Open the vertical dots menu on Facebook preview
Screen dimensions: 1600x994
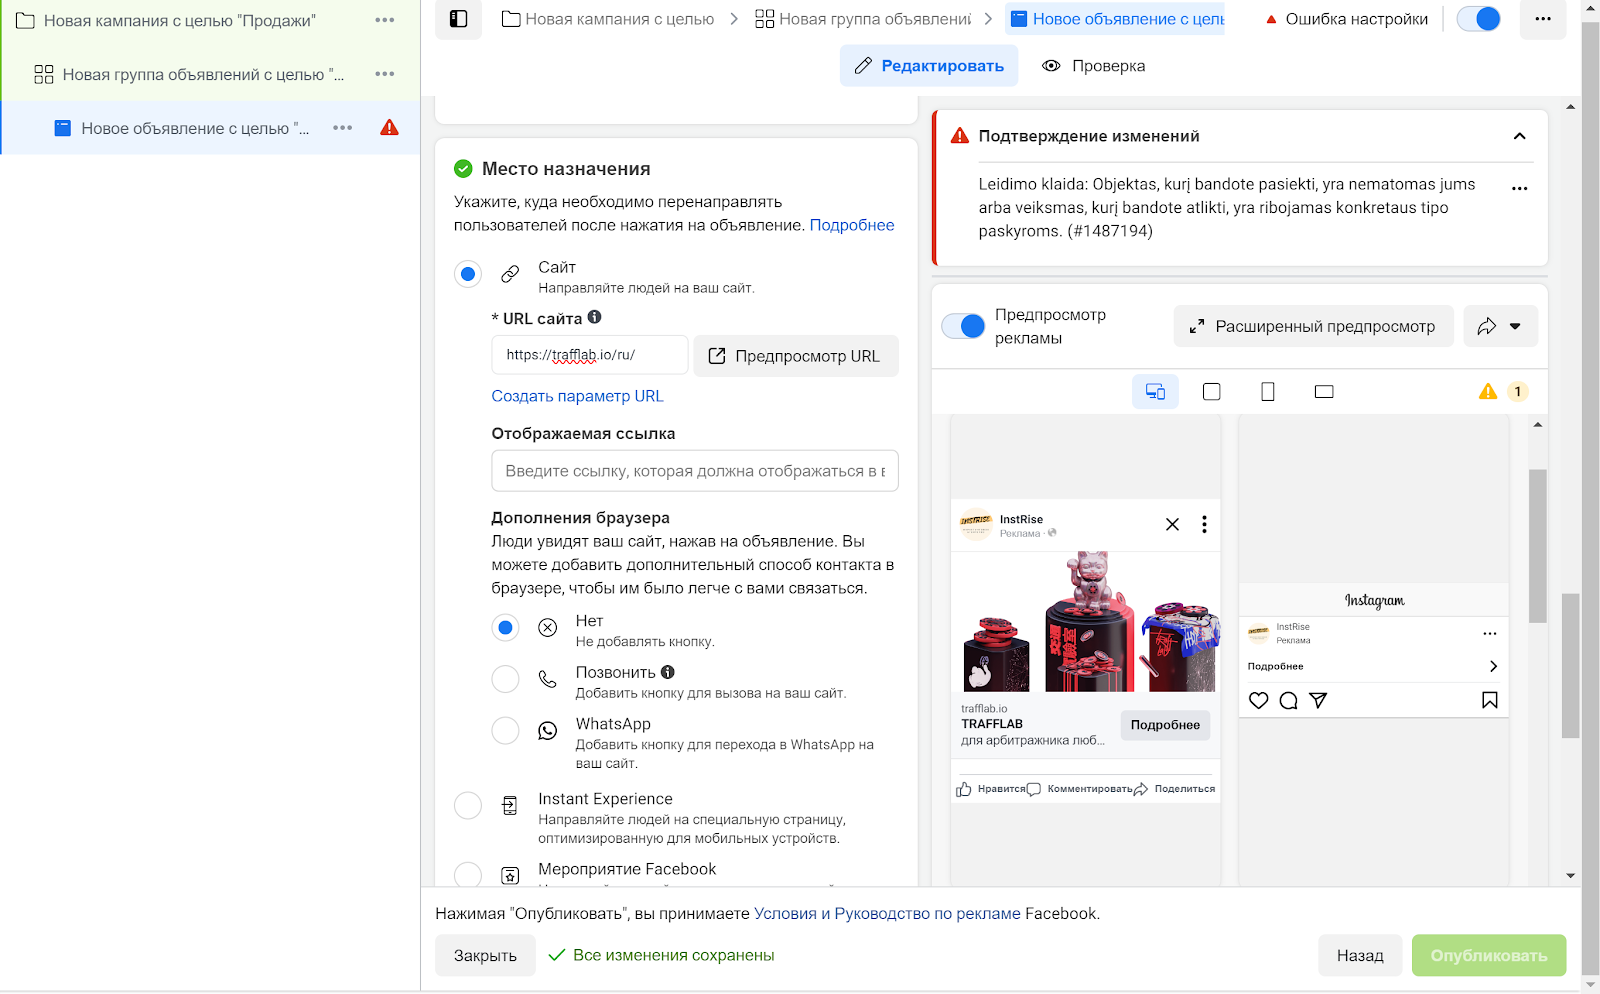pos(1204,524)
